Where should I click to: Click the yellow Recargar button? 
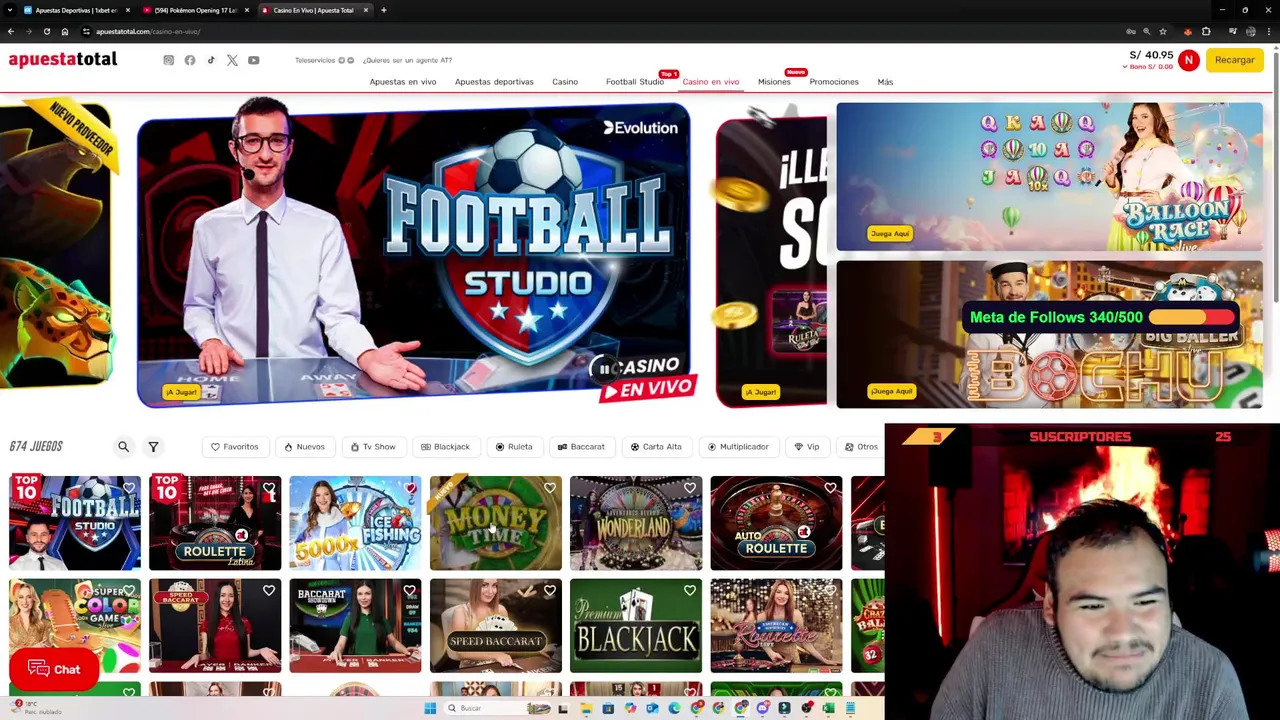pos(1235,60)
